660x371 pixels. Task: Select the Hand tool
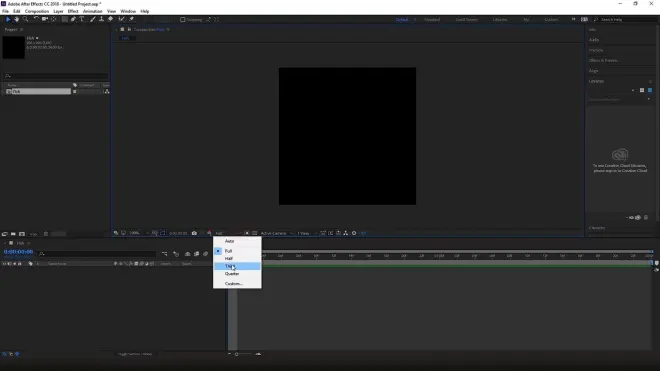[16, 19]
